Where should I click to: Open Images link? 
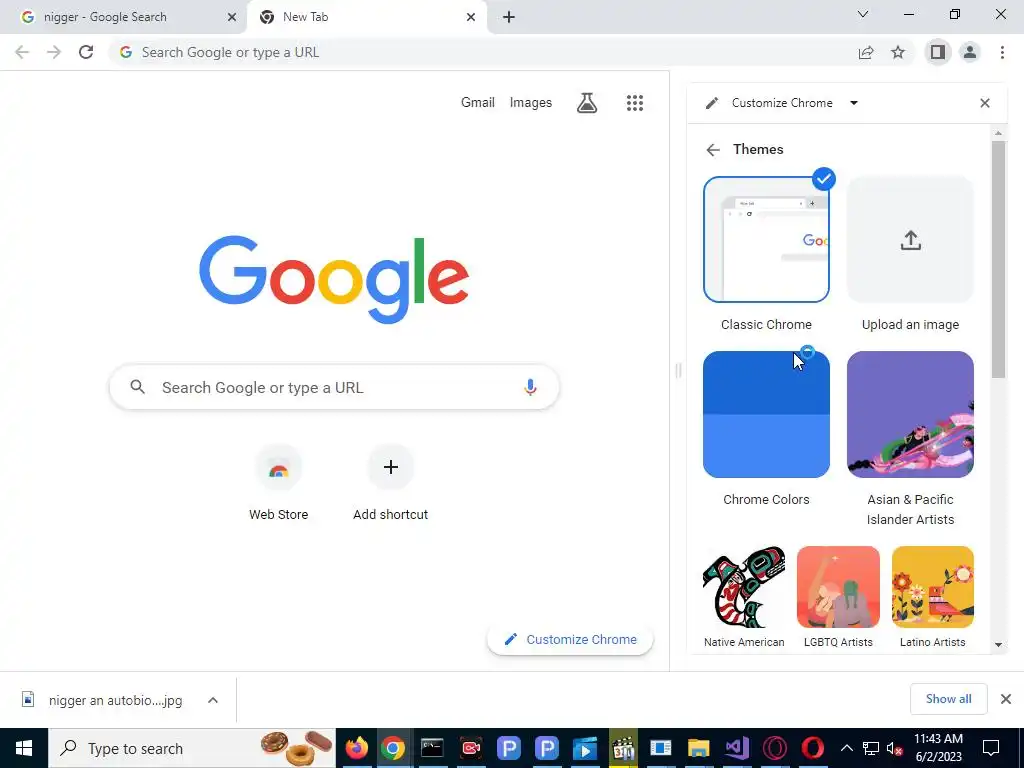point(530,103)
